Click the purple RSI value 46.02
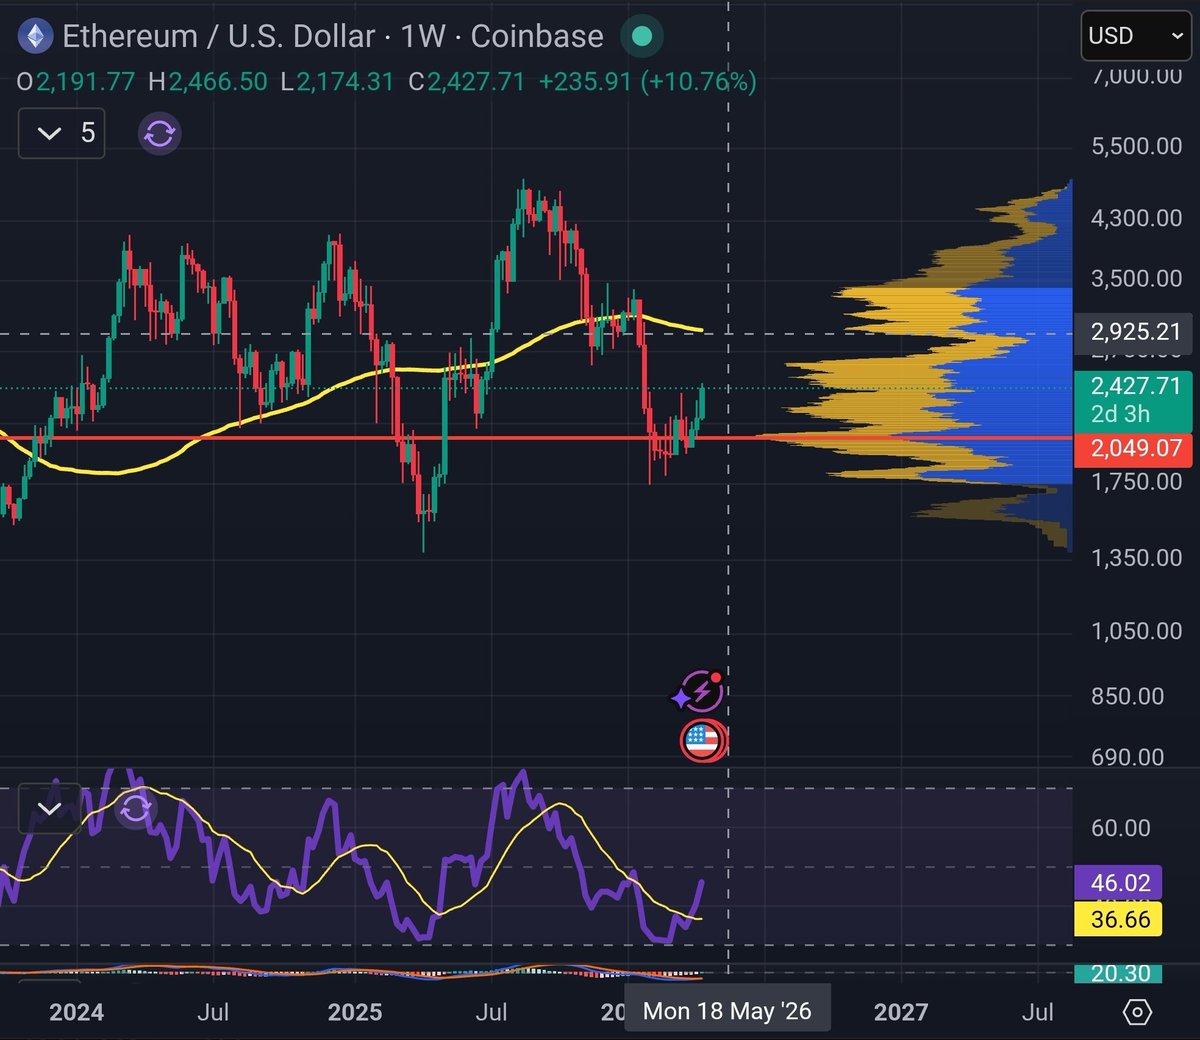This screenshot has width=1200, height=1040. [1120, 883]
